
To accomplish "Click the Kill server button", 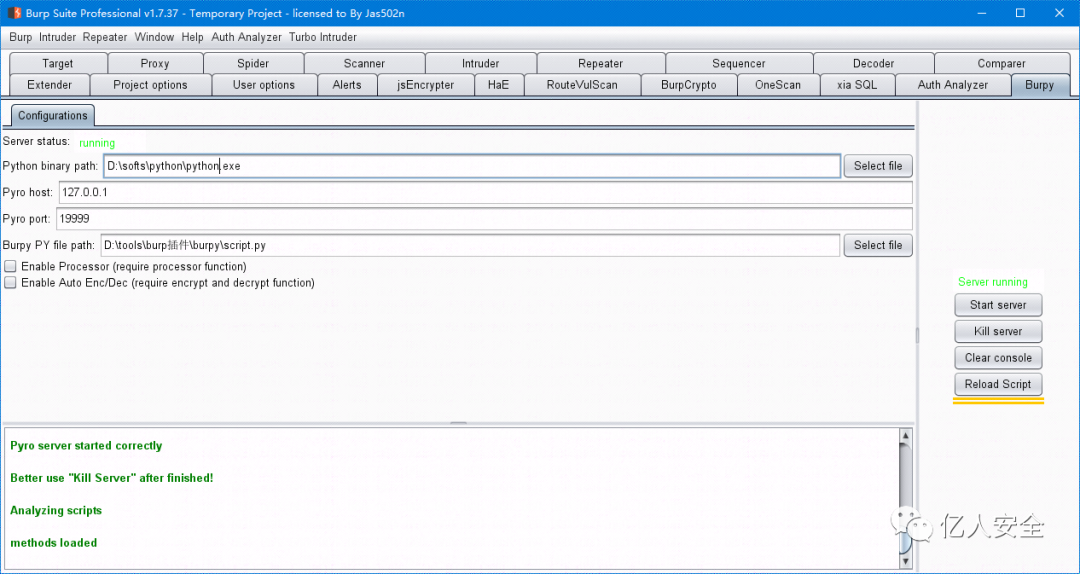I will pyautogui.click(x=998, y=331).
